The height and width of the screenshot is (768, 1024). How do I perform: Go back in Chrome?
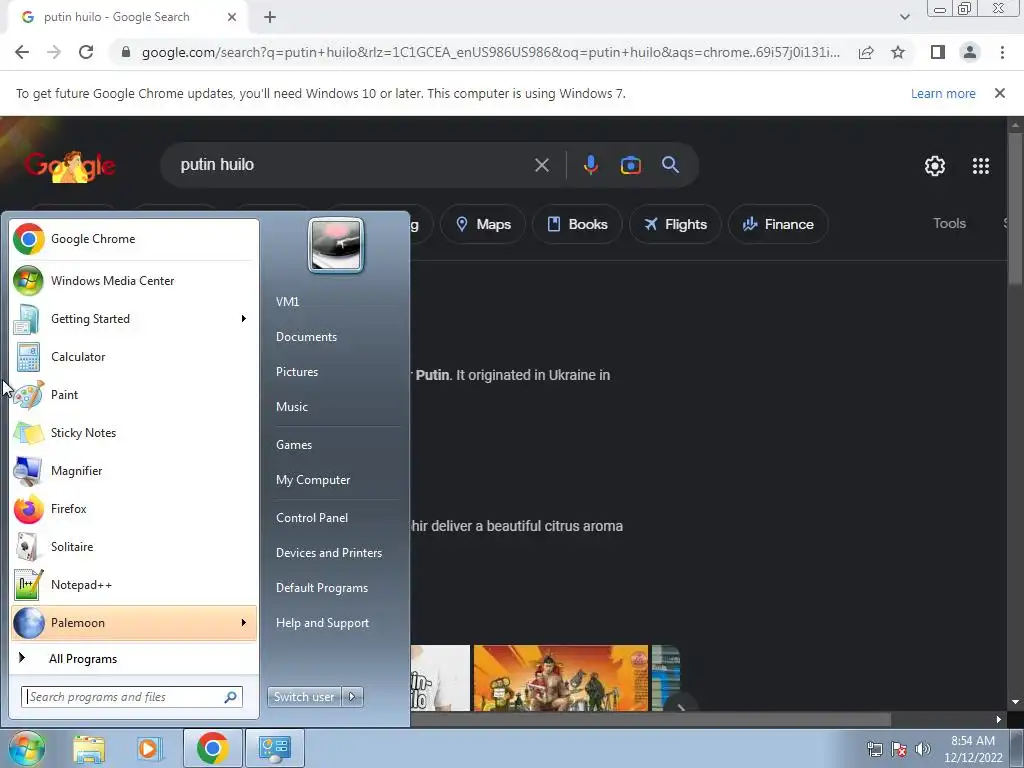click(x=22, y=52)
